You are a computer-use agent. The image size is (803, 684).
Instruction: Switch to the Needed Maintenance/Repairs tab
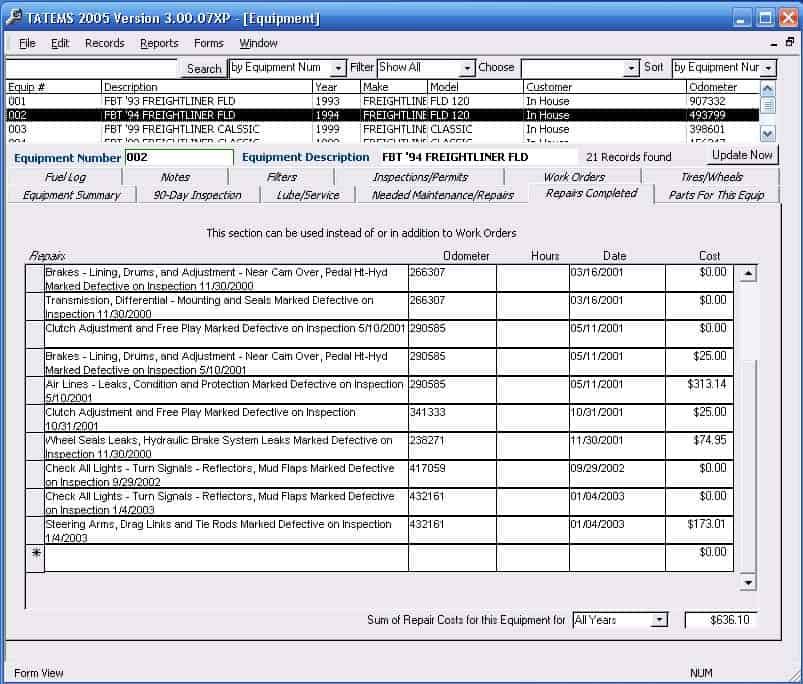coord(442,195)
